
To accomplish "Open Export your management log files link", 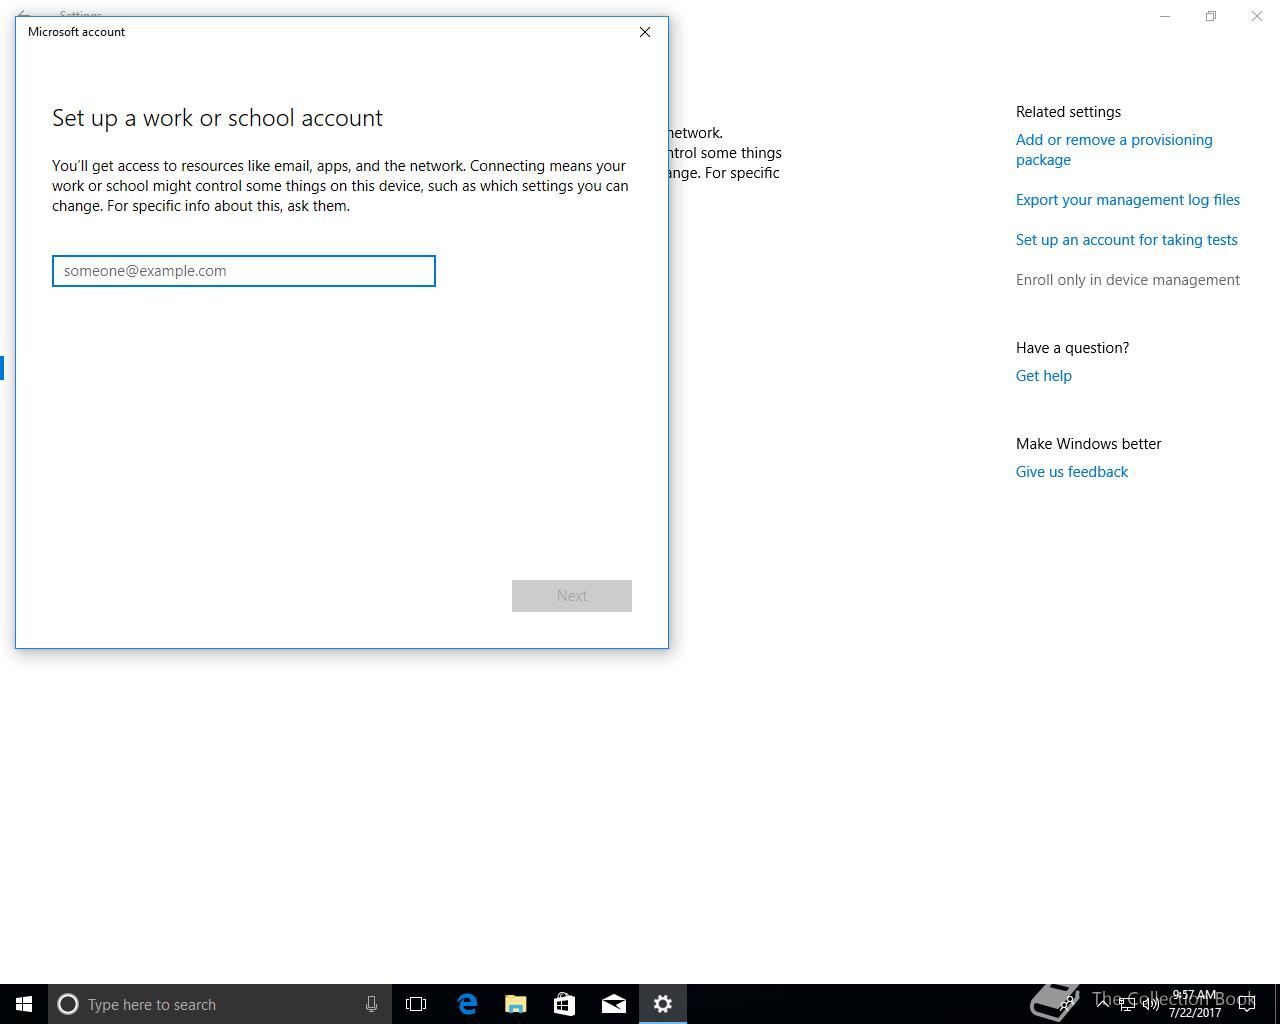I will pyautogui.click(x=1128, y=200).
